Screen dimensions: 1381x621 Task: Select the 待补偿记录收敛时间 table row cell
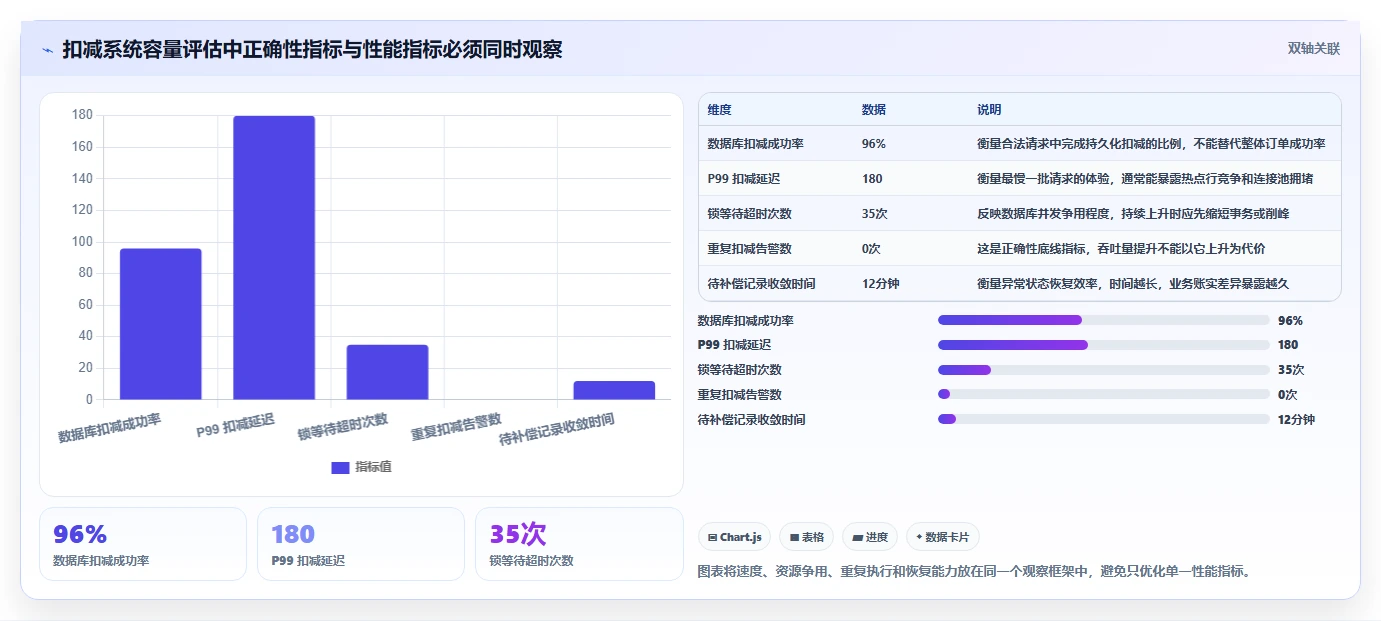pos(761,284)
